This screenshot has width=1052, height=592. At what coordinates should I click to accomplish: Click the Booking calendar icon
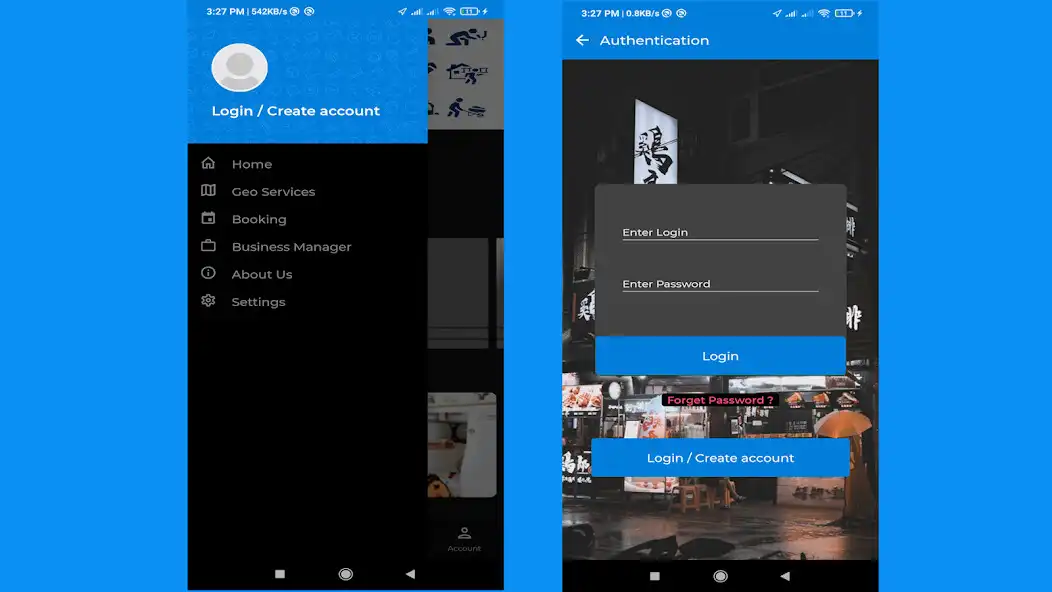click(208, 219)
